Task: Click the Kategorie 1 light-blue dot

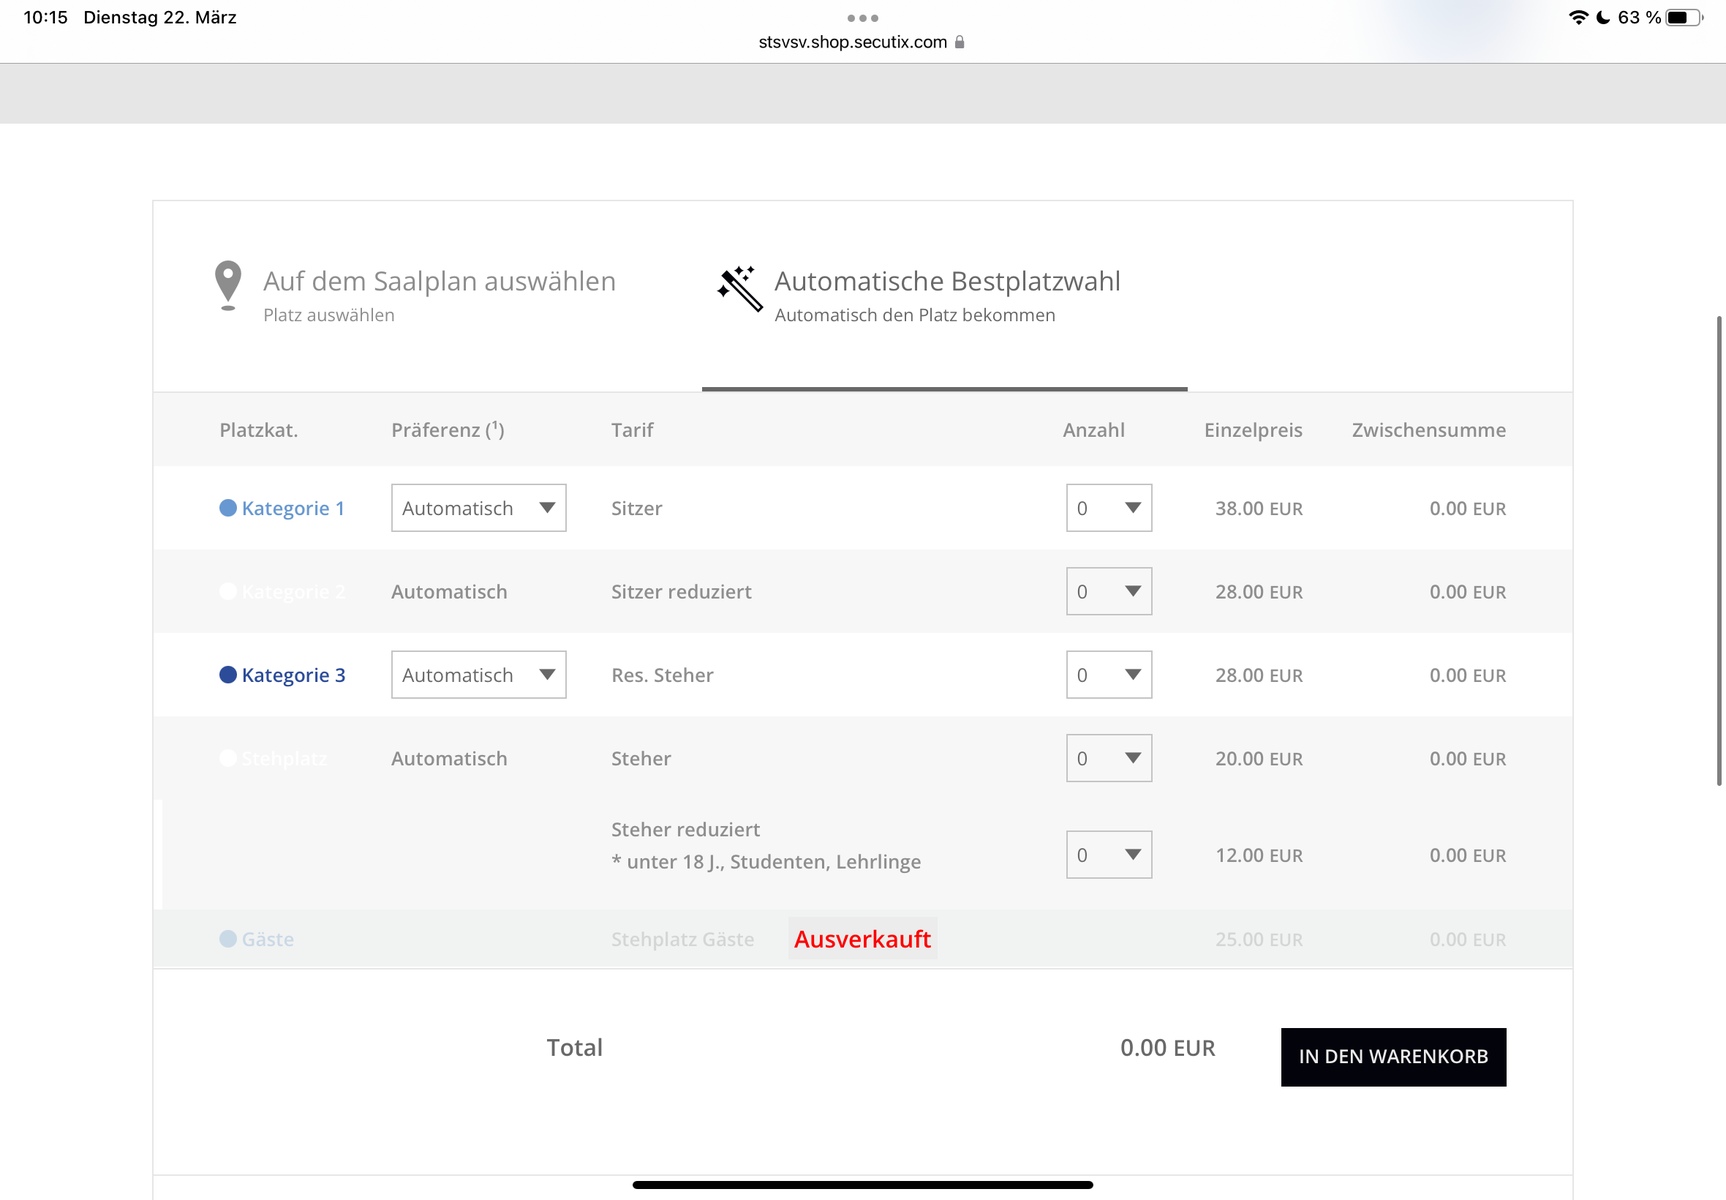Action: click(228, 508)
